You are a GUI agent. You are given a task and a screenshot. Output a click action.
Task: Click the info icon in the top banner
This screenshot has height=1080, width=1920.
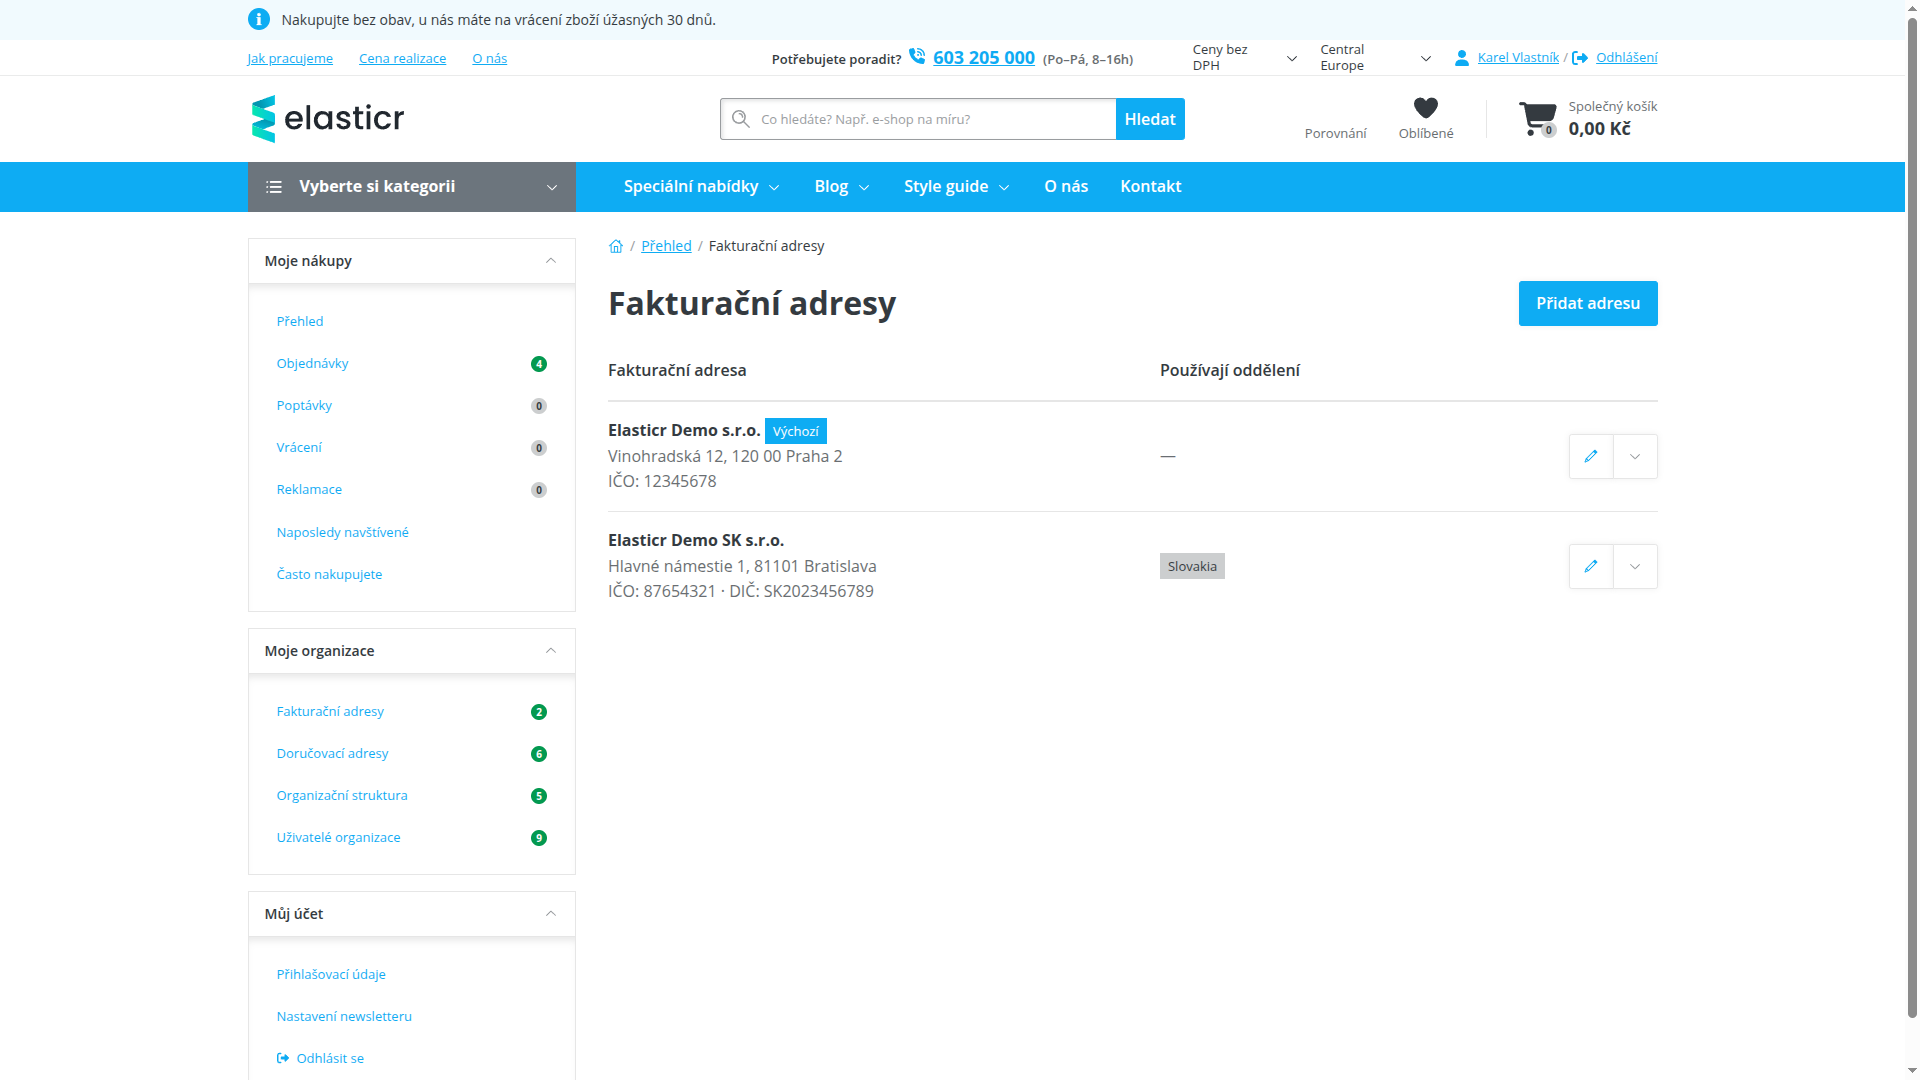[259, 19]
